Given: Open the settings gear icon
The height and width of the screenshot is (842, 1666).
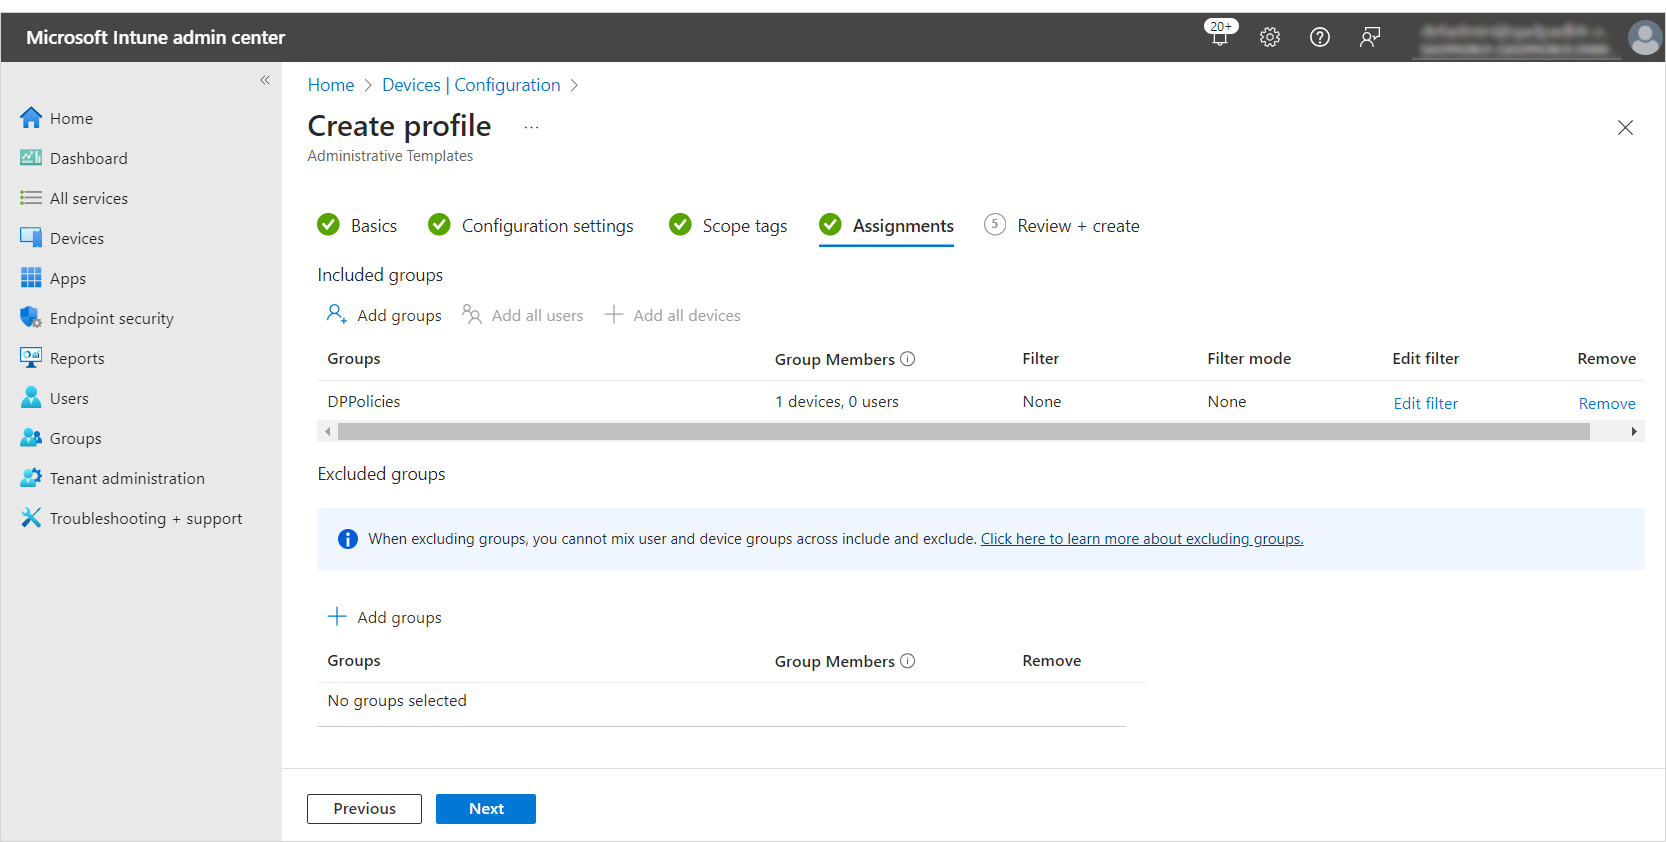Looking at the screenshot, I should (x=1270, y=37).
